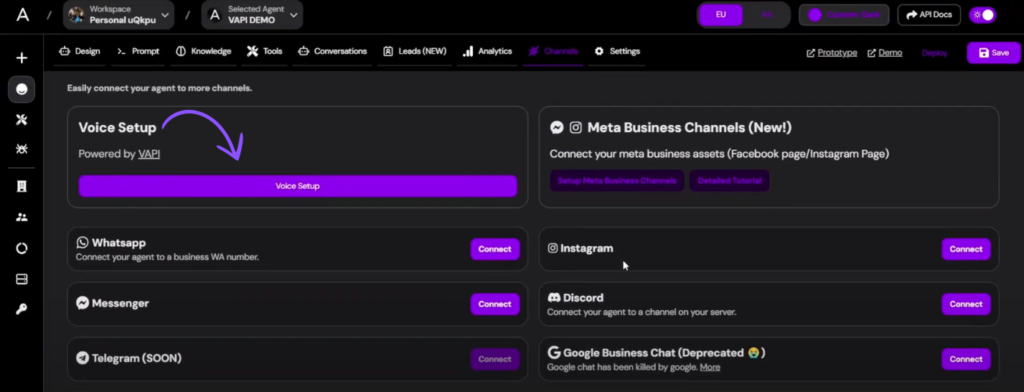
Task: Connect the Instagram channel
Action: (x=966, y=249)
